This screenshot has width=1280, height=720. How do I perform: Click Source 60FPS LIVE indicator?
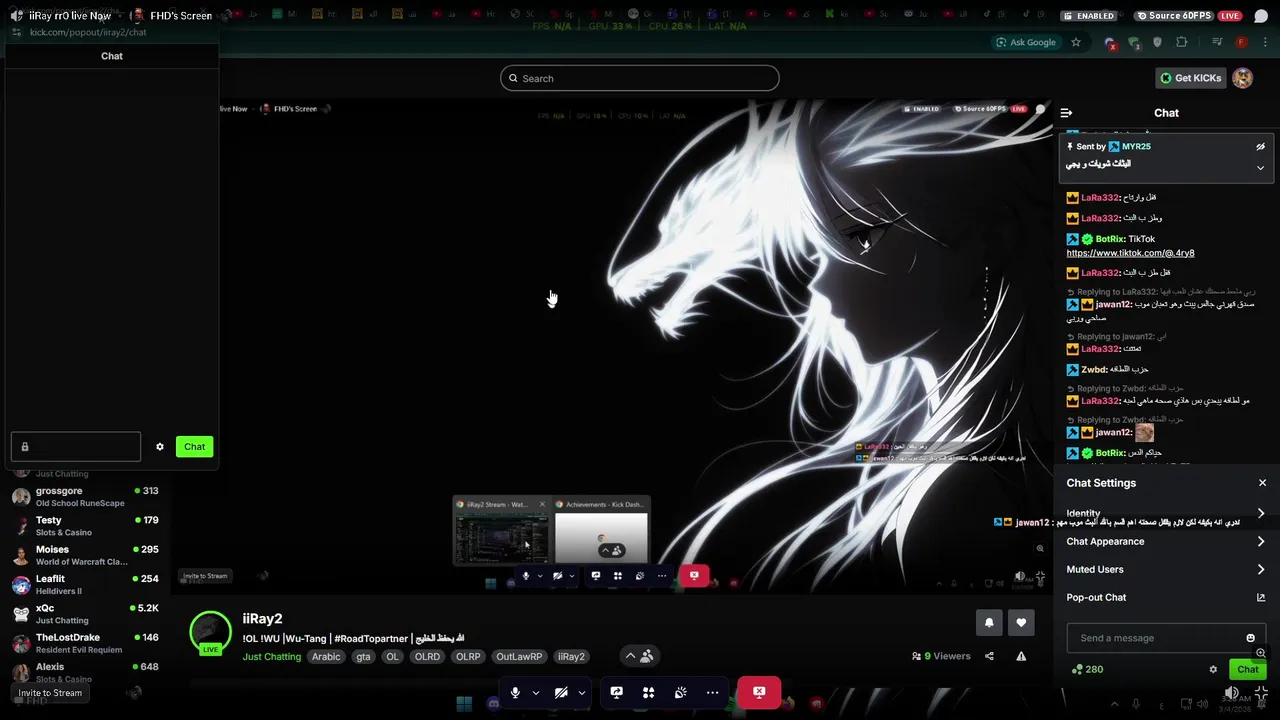[x=1188, y=16]
